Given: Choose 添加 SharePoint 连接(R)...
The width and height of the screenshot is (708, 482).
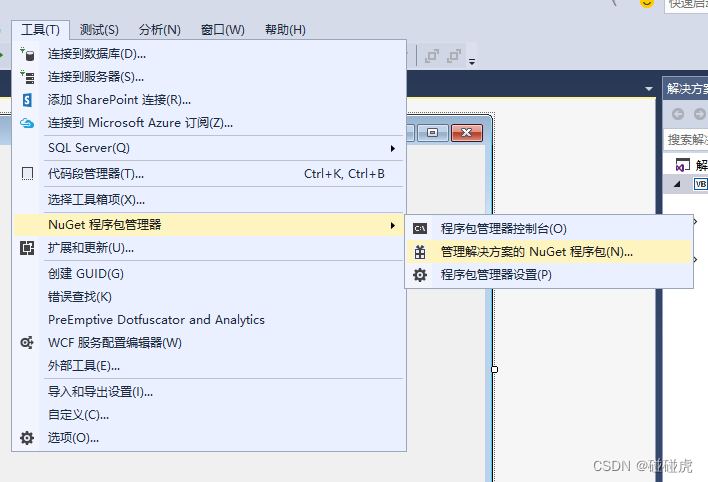Looking at the screenshot, I should click(x=209, y=100).
